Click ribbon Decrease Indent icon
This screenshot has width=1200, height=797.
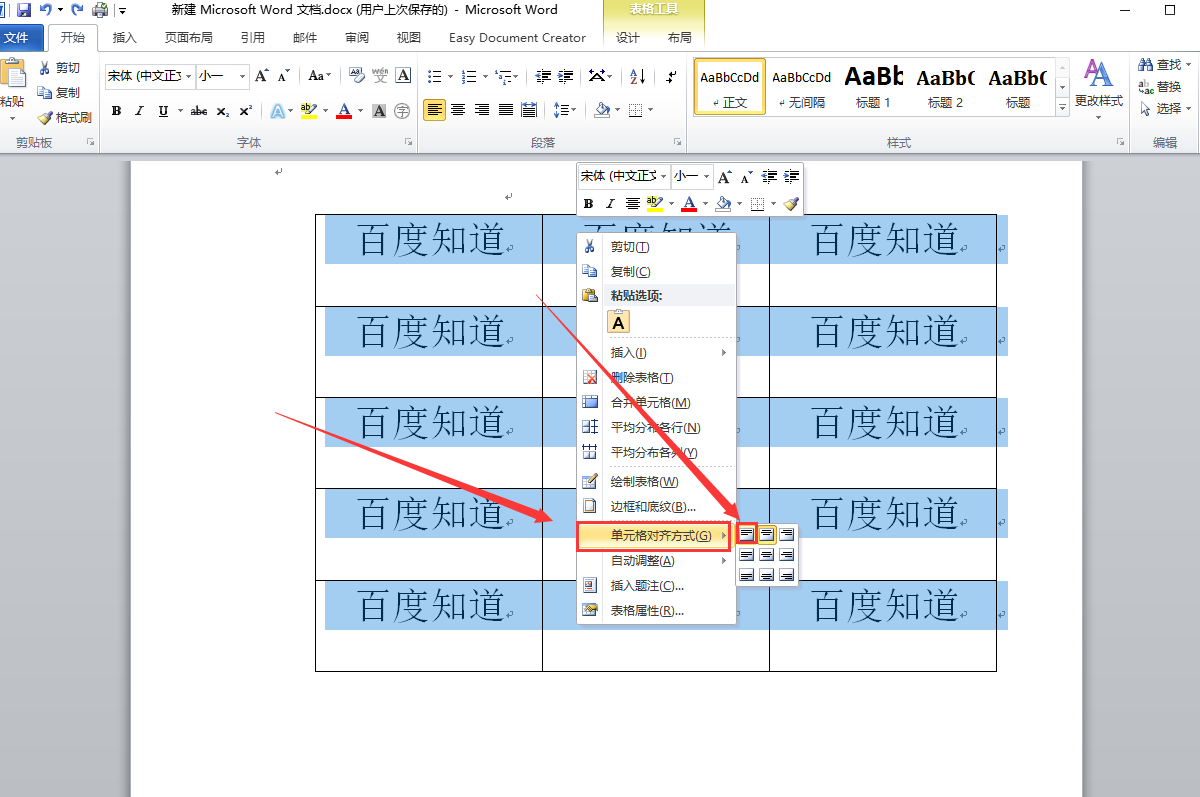click(x=543, y=76)
